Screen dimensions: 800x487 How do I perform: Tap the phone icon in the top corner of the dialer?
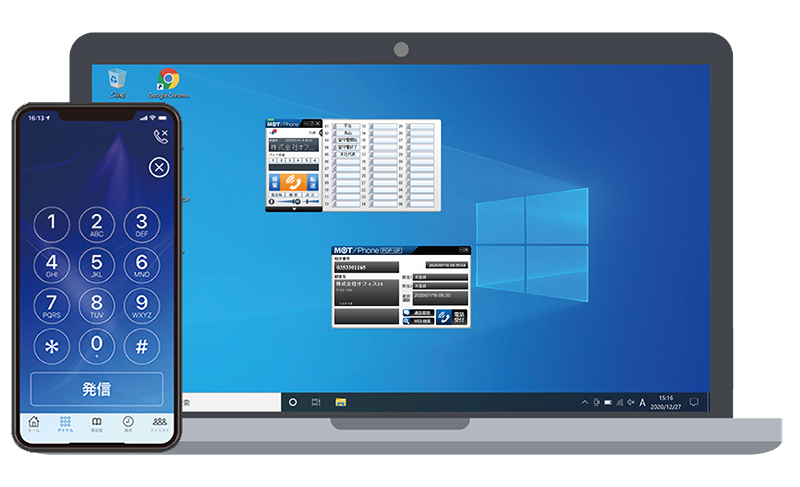tap(160, 135)
